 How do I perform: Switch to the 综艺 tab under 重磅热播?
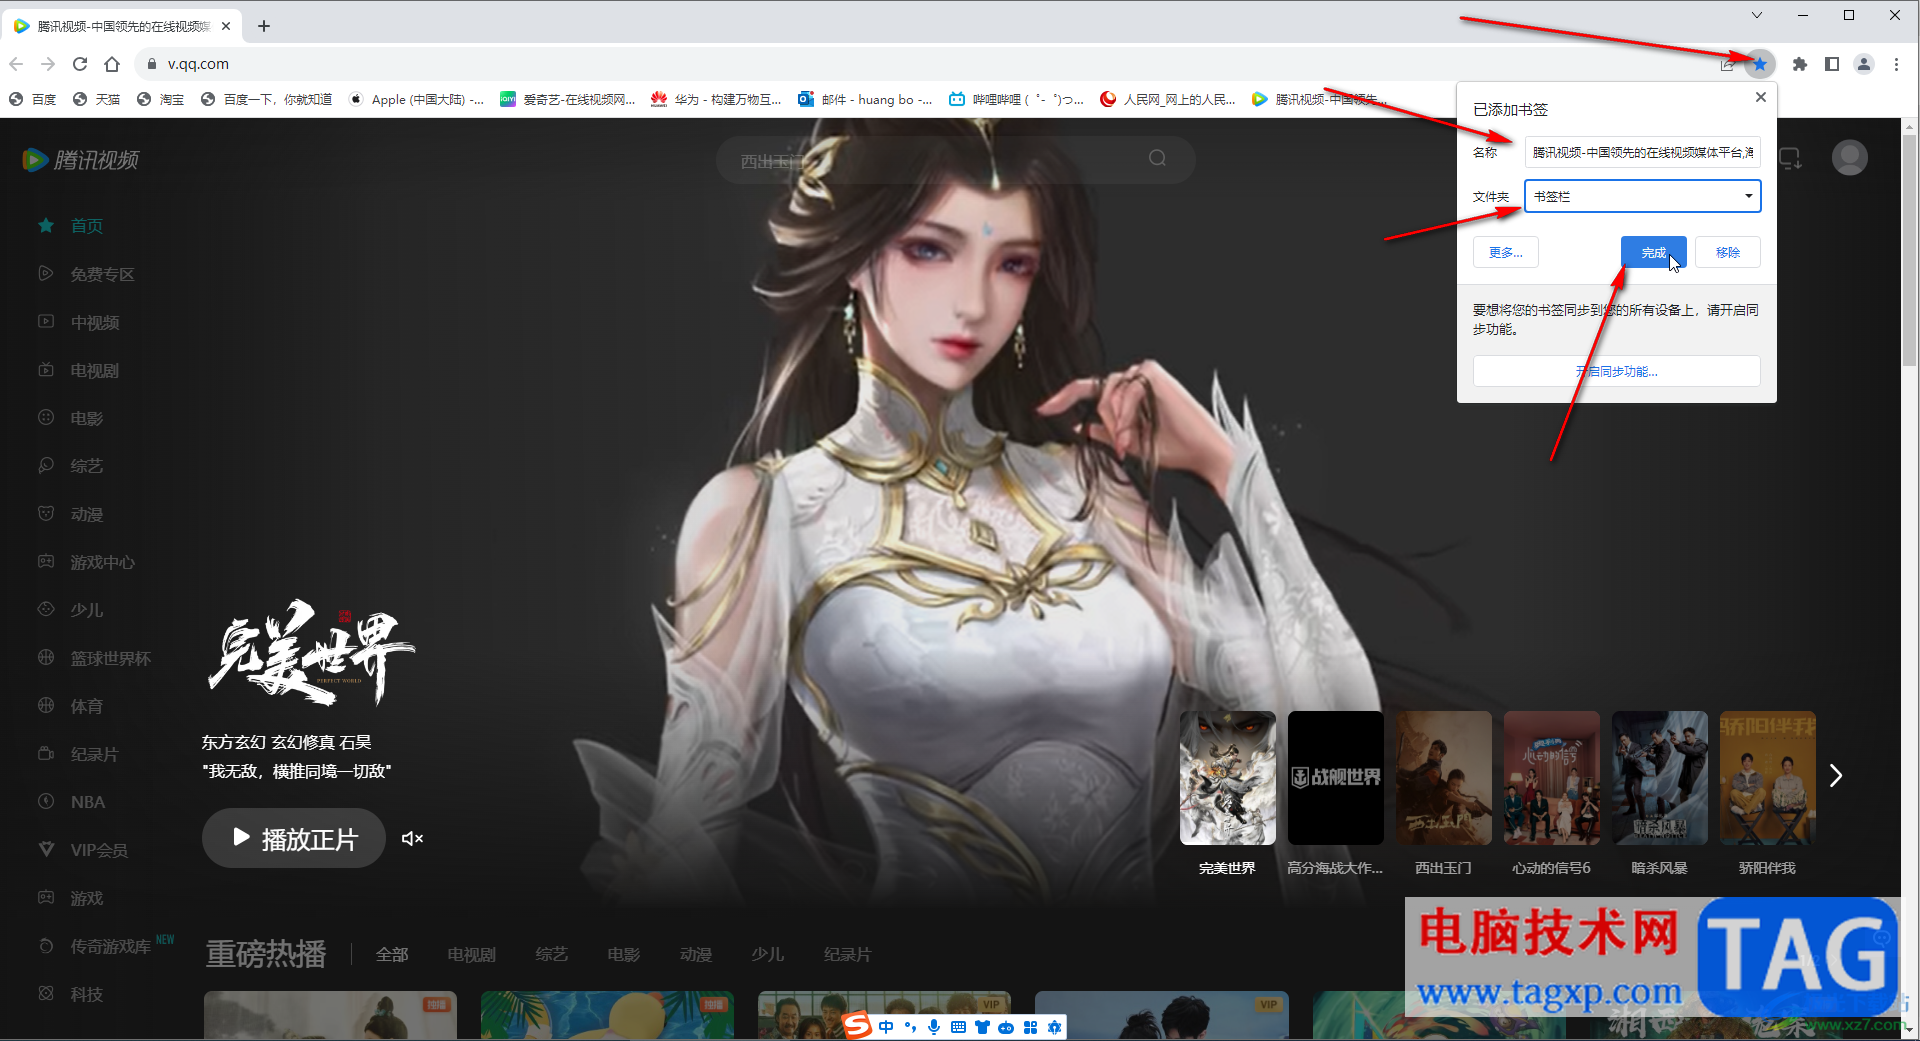click(552, 955)
